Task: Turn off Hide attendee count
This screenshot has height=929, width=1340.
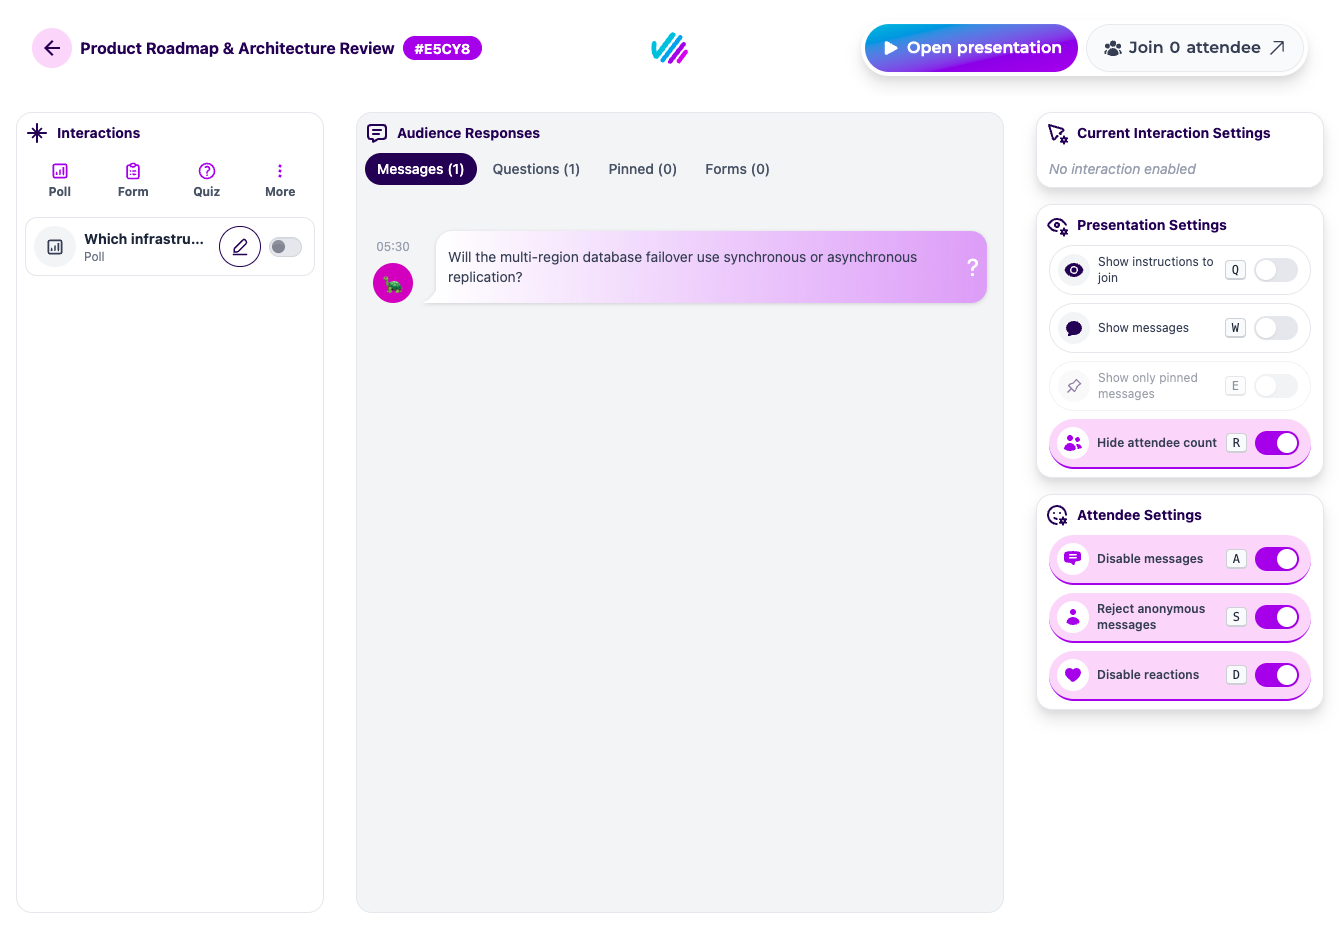Action: 1276,443
